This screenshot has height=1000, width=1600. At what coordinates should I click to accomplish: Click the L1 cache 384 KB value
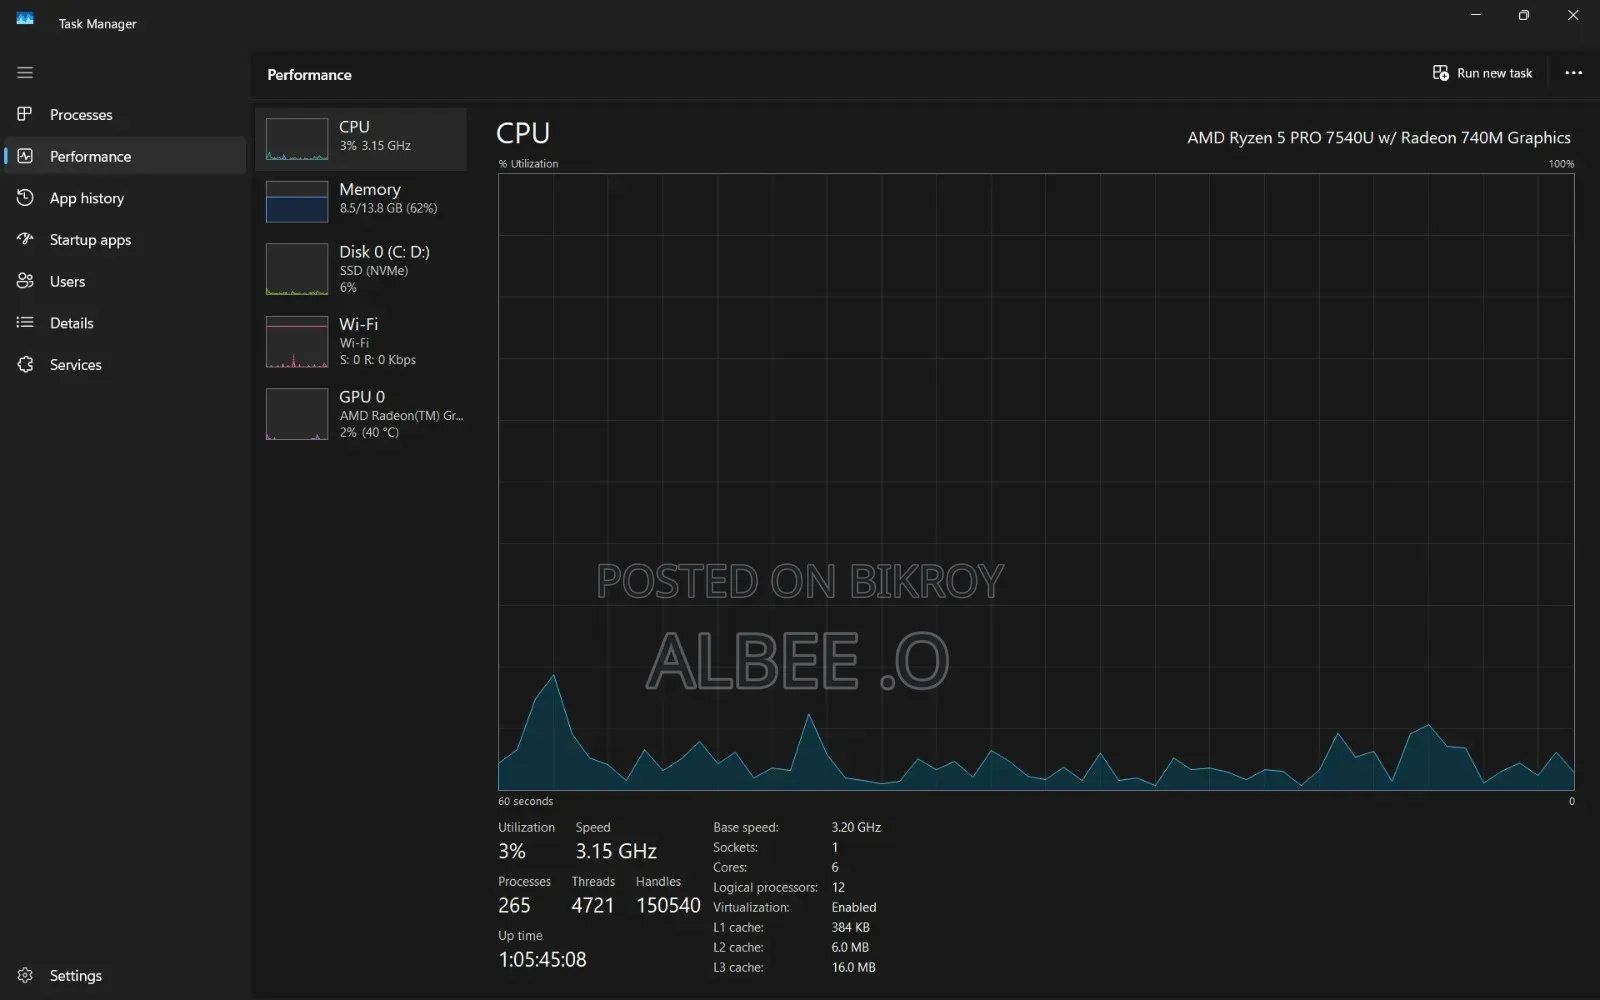click(851, 927)
